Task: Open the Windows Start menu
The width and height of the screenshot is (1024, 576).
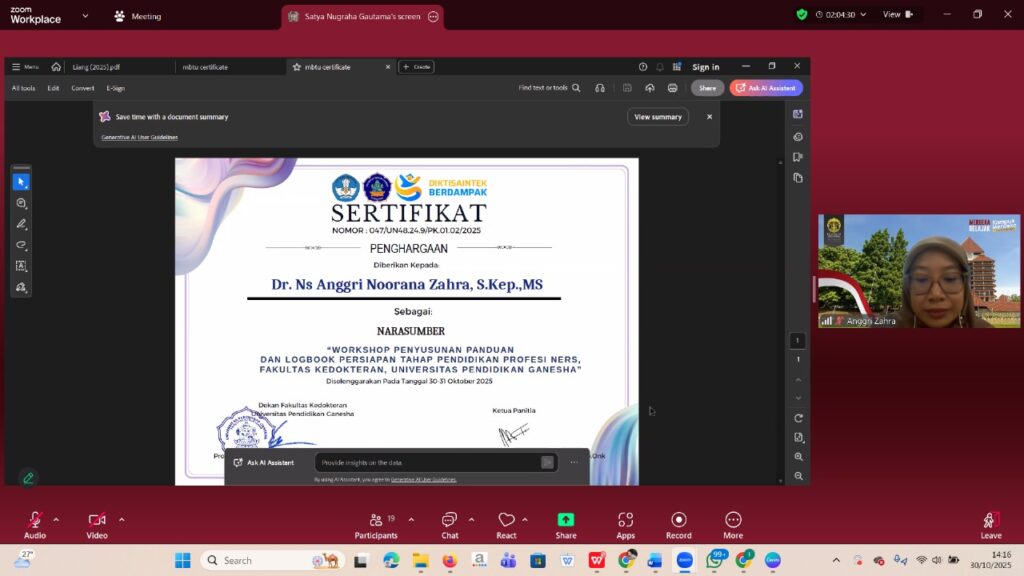Action: click(x=183, y=560)
